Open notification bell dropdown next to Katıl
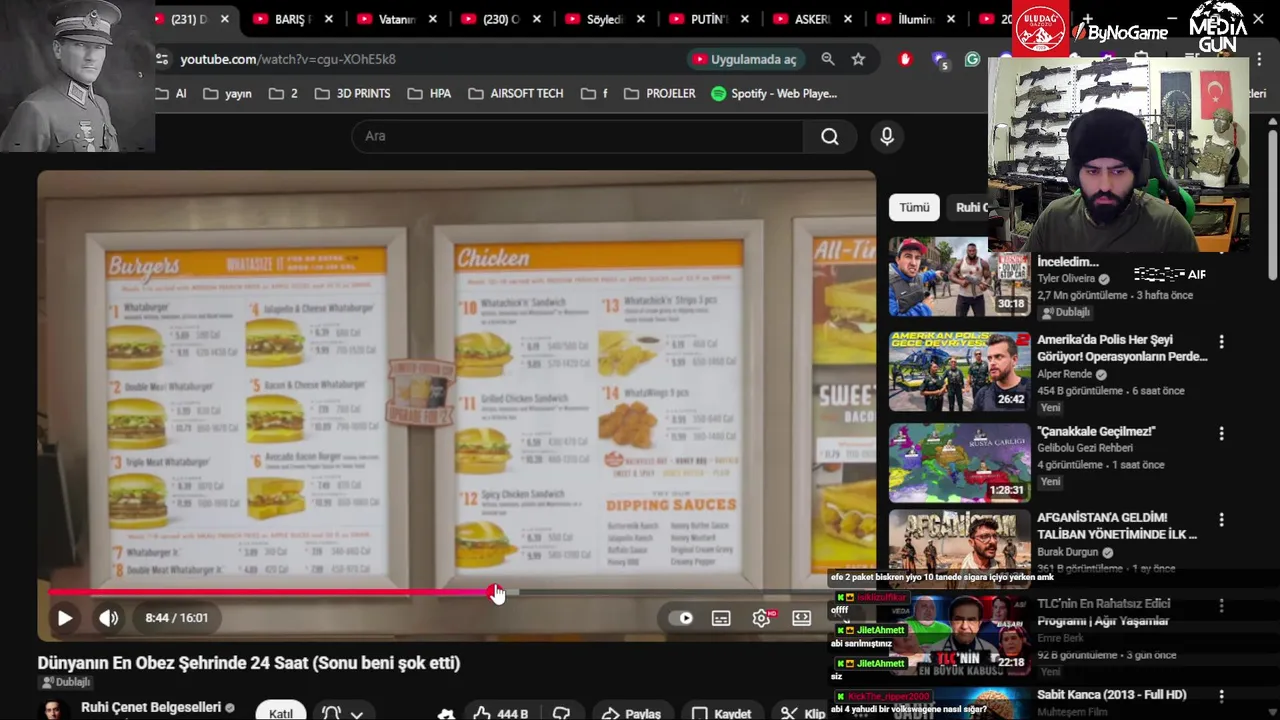 (342, 712)
